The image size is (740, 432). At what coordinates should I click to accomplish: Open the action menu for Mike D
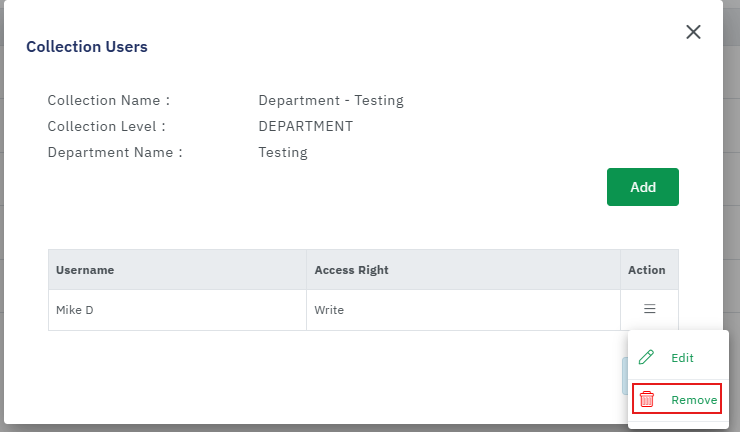[649, 310]
